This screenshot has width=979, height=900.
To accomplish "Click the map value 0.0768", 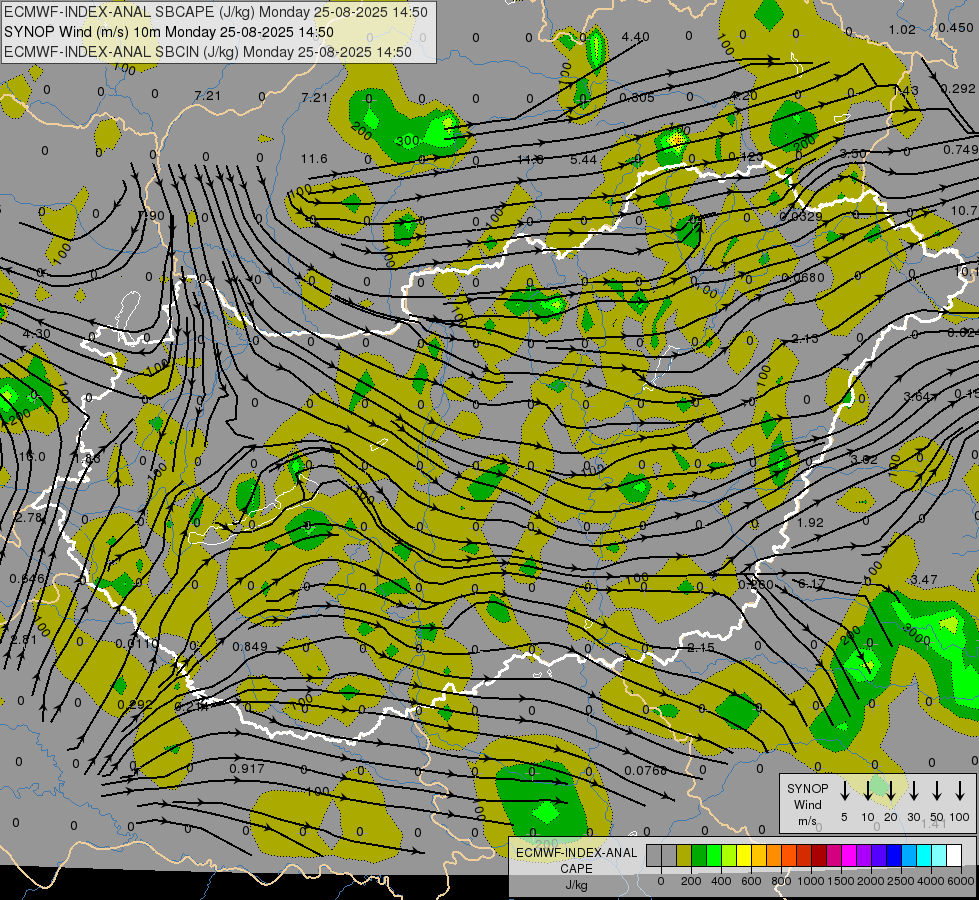I will tap(646, 771).
